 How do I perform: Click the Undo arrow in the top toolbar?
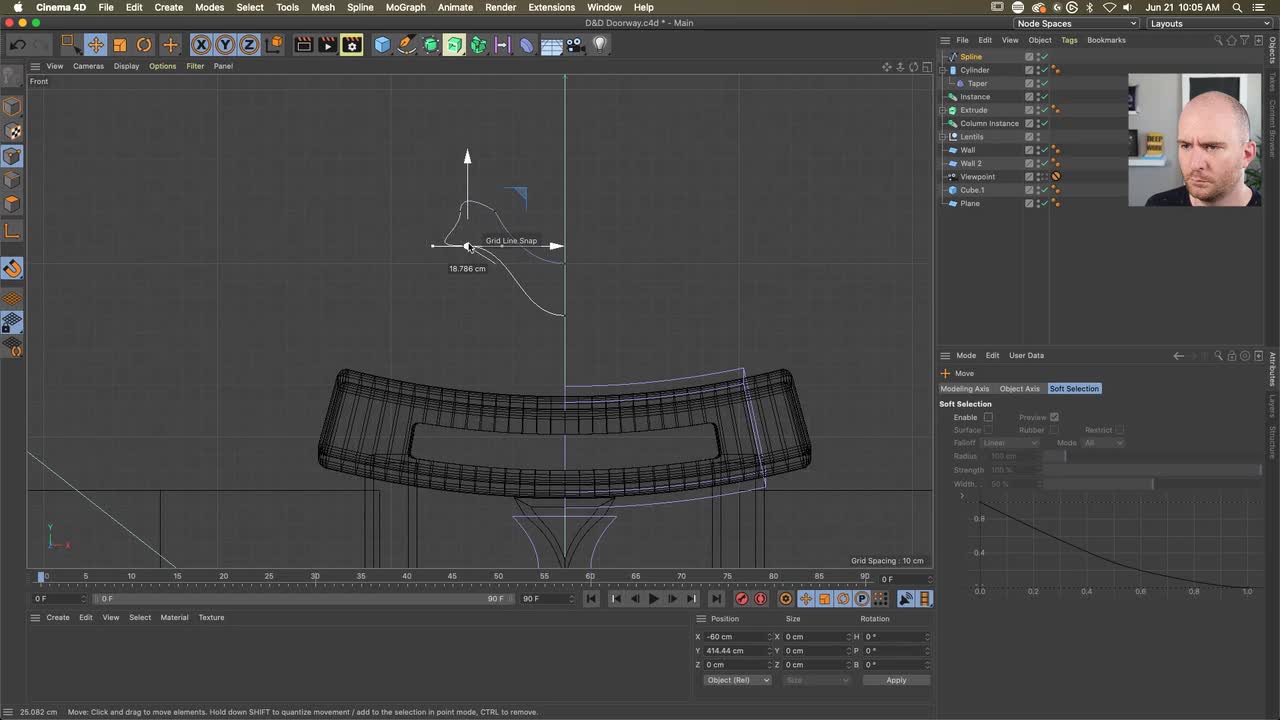click(17, 45)
